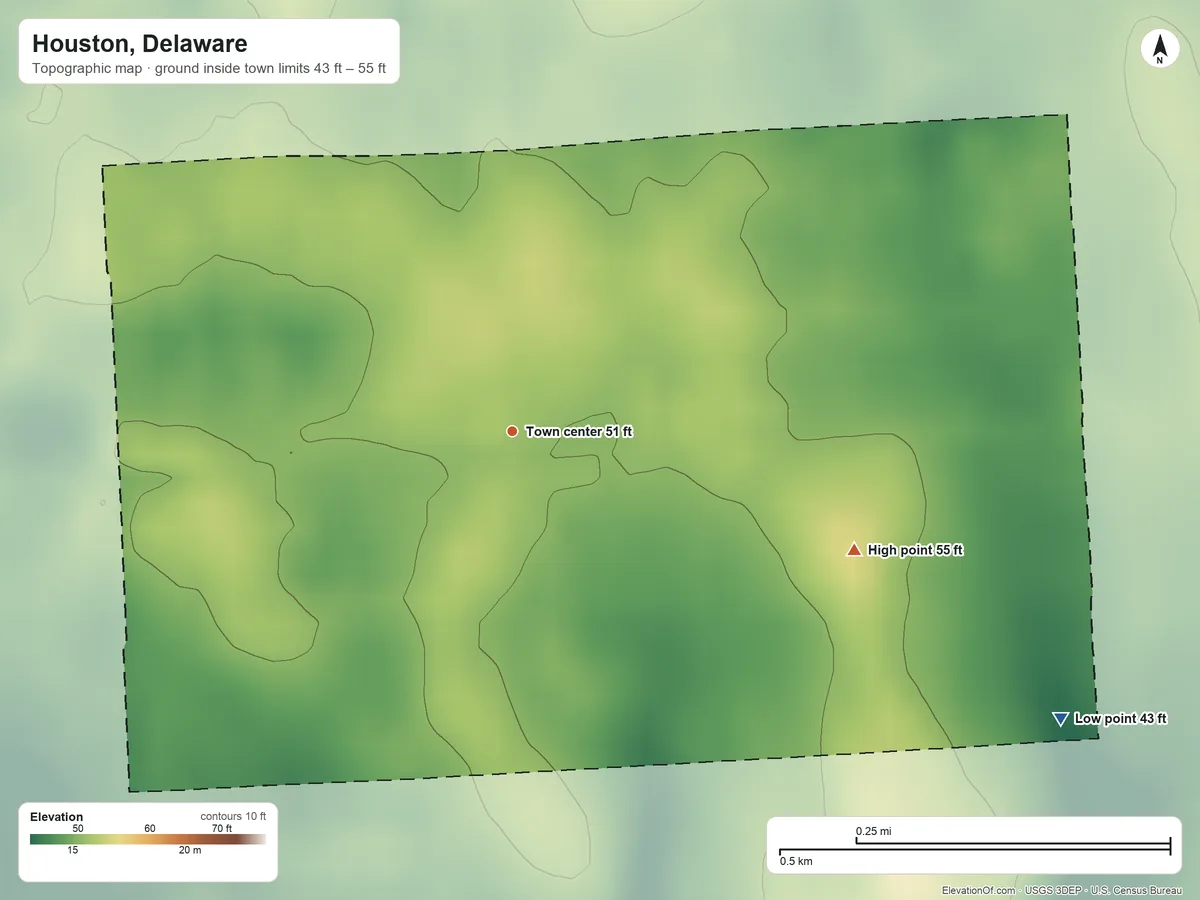Click the 'Elevation' legend heading

pyautogui.click(x=57, y=817)
